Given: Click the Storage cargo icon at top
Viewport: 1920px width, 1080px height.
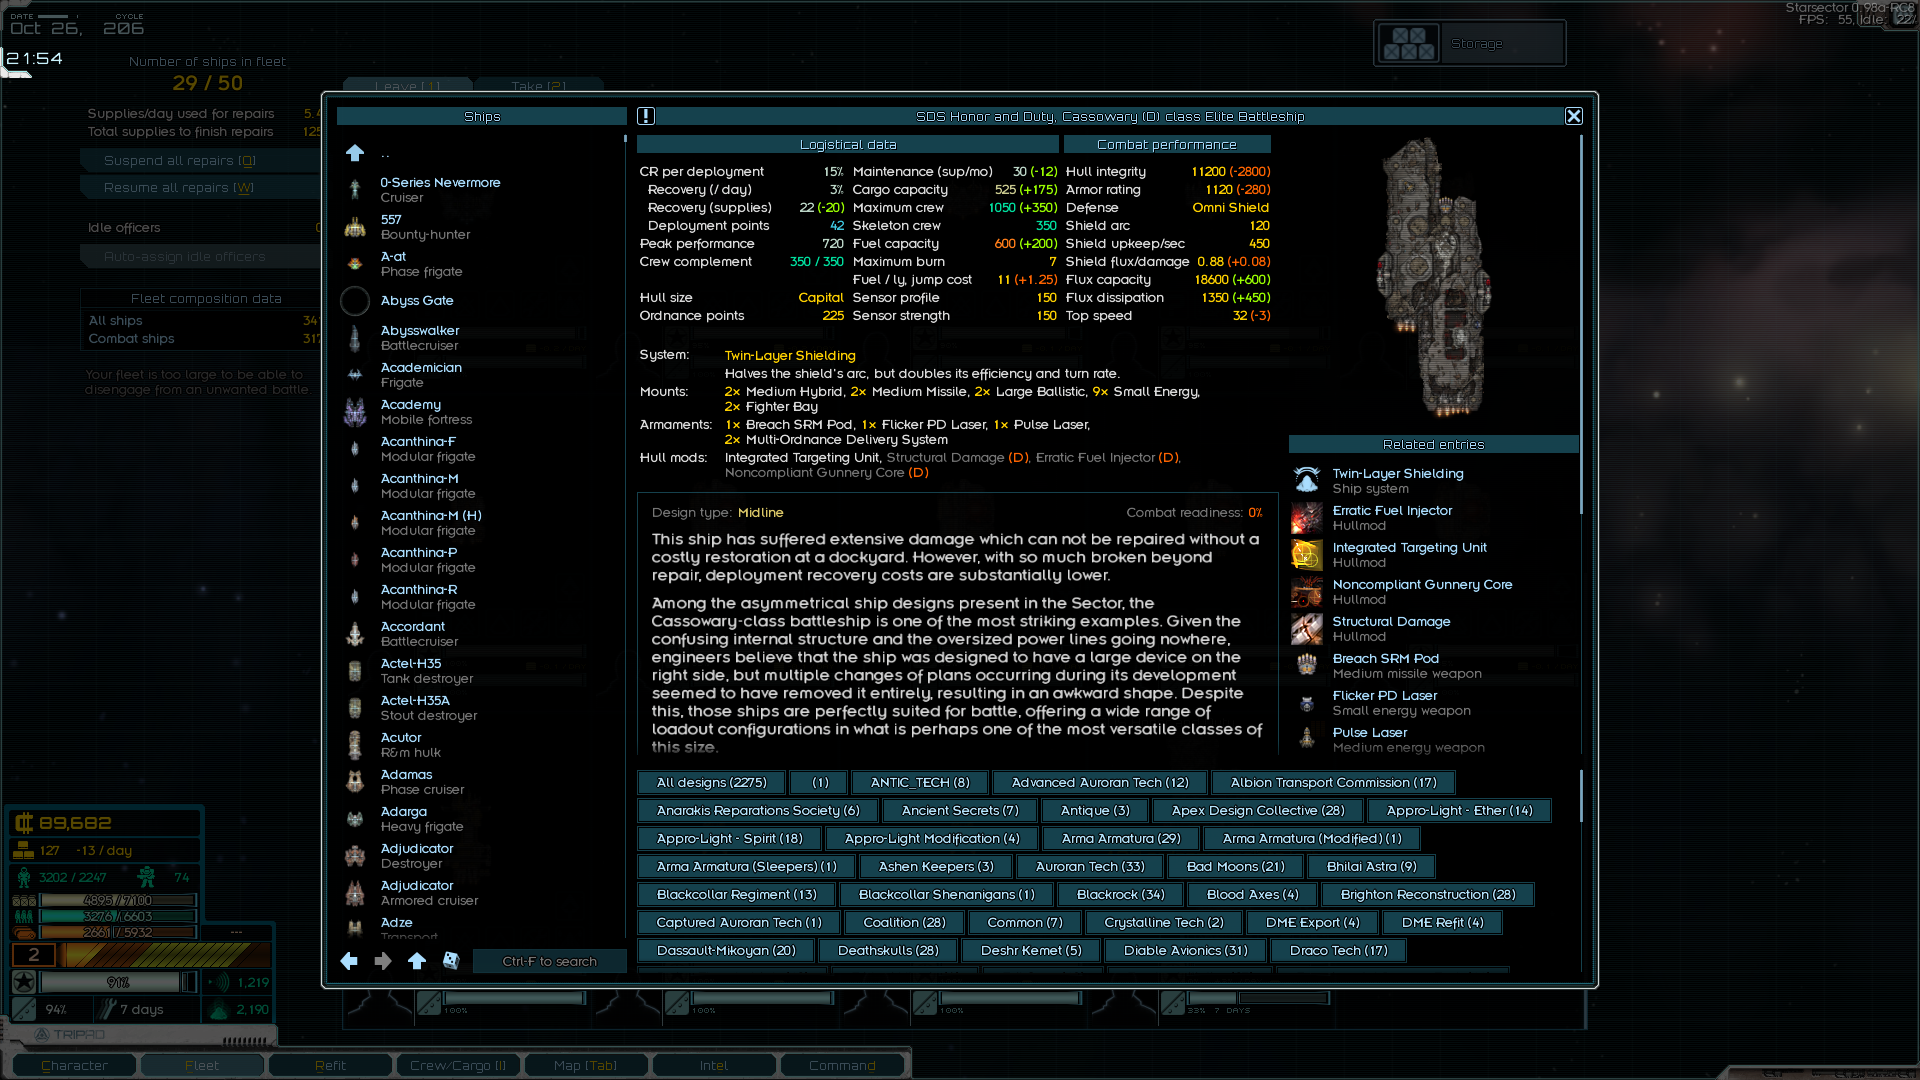Looking at the screenshot, I should coord(1408,44).
